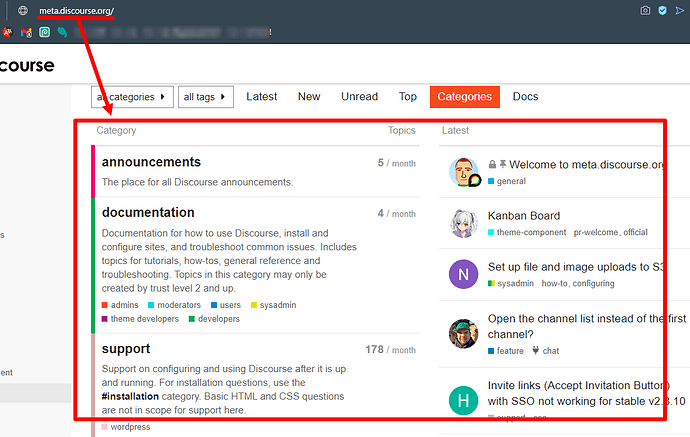Viewport: 690px width, 437px height.
Task: Click avatar of Welcome topic poster
Action: click(464, 172)
